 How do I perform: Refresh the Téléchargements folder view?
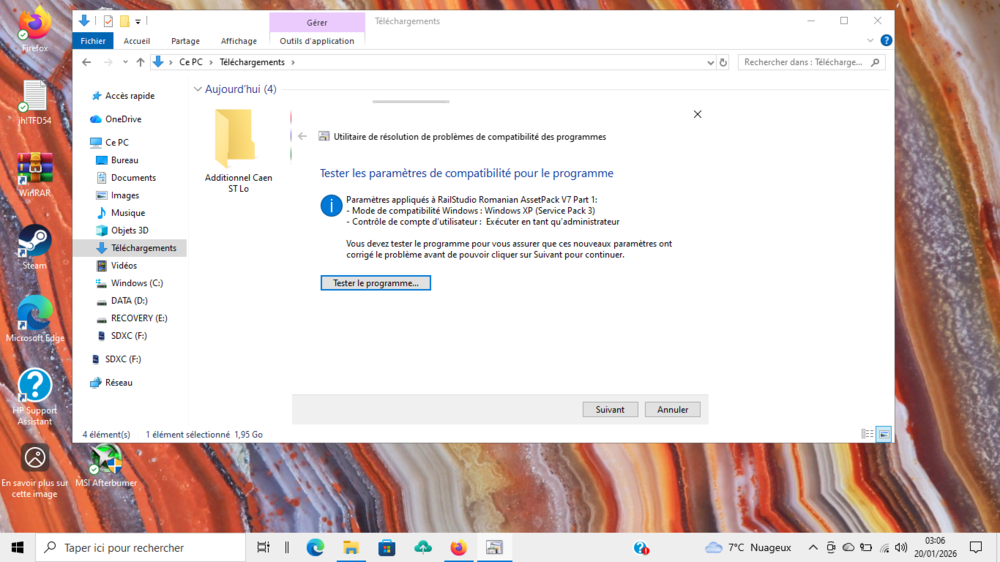723,63
